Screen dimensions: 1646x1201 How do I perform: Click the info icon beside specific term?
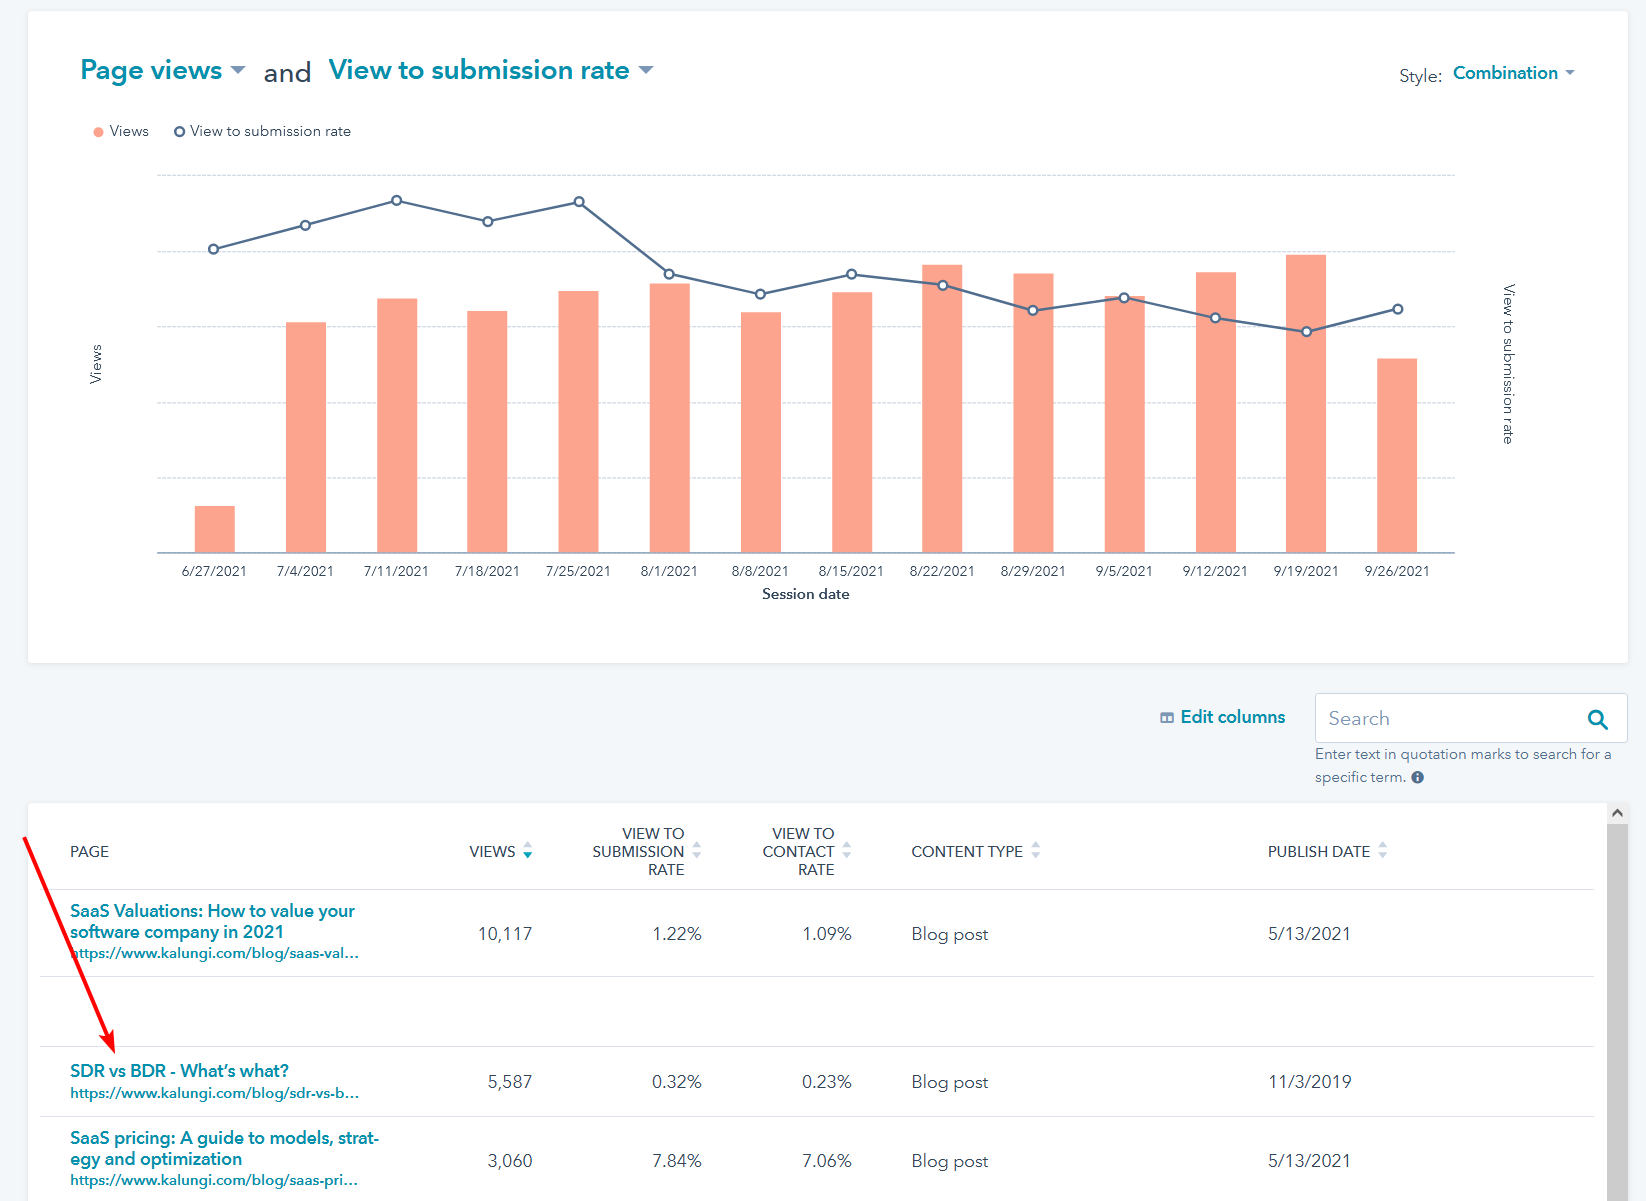coord(1417,777)
